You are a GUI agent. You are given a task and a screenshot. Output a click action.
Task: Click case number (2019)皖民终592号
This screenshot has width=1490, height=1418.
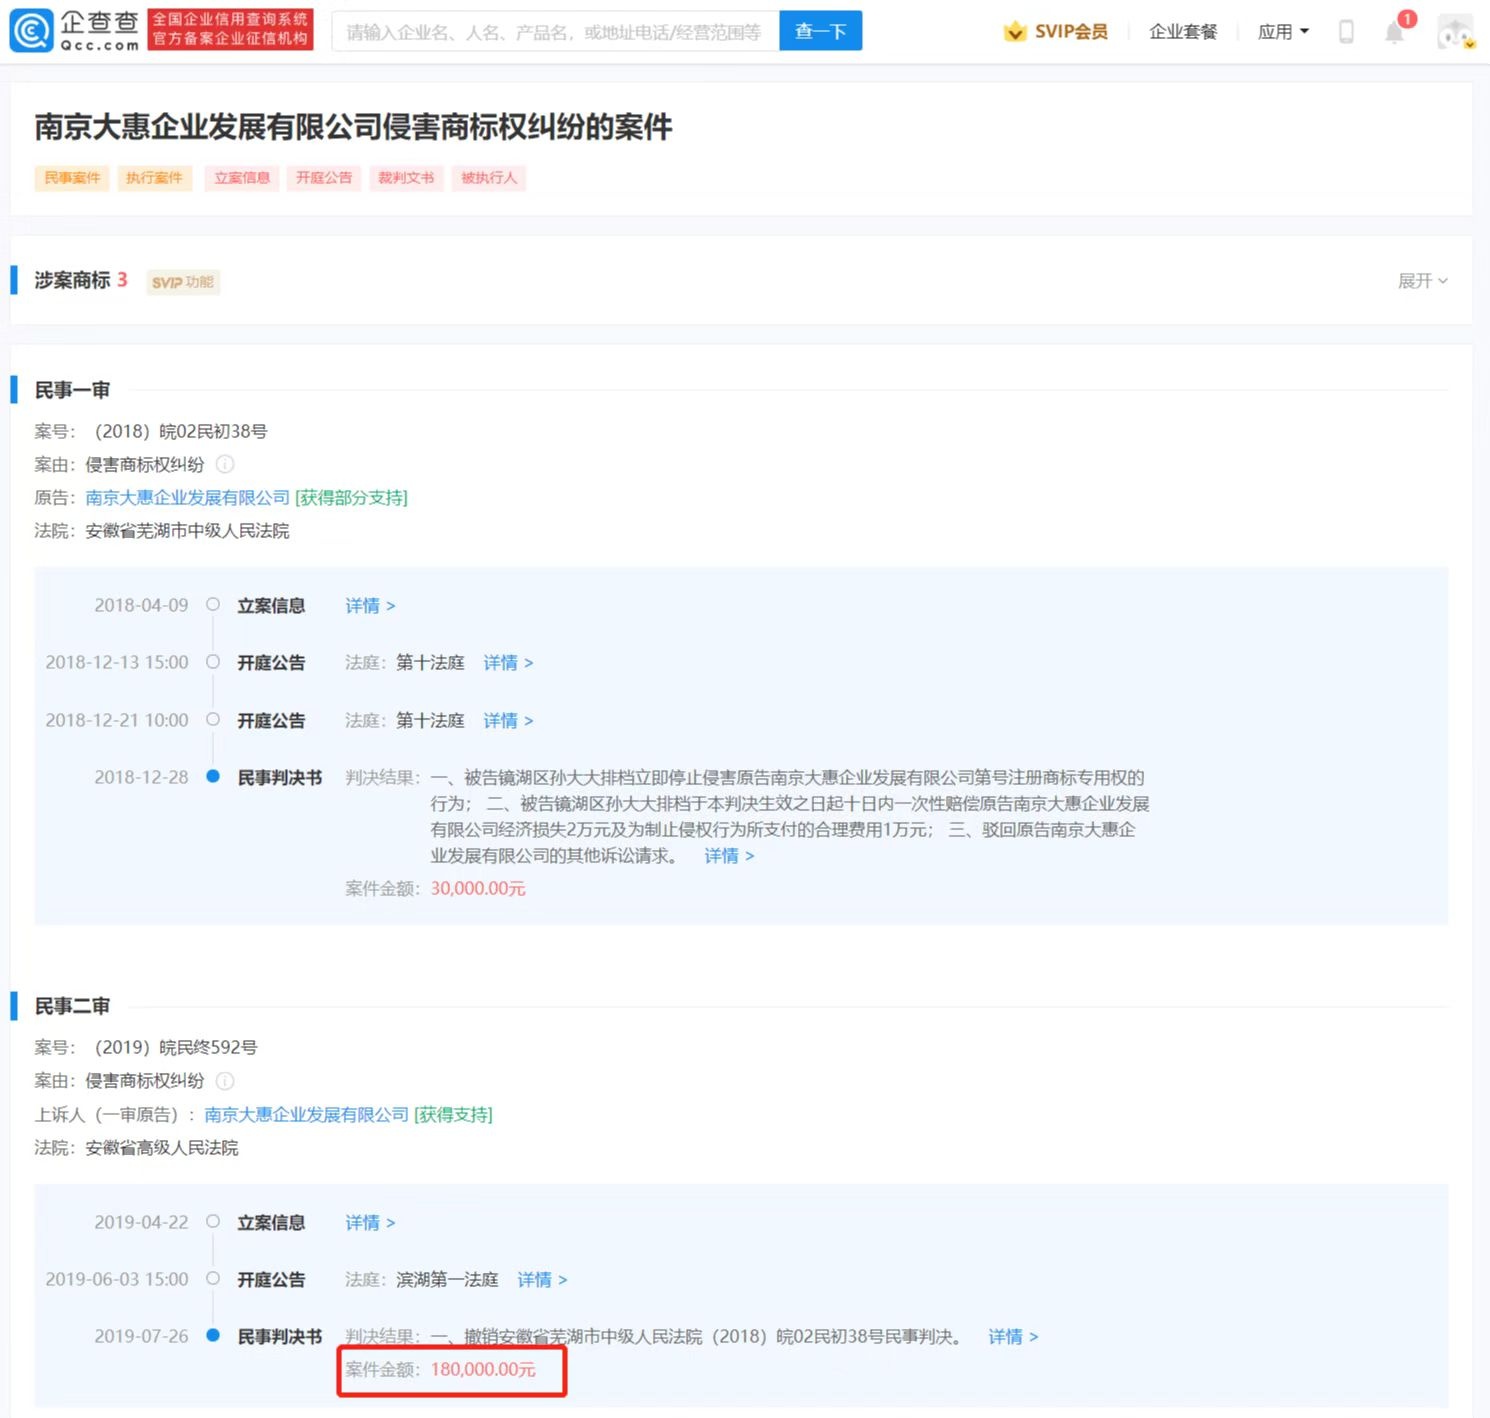point(176,1048)
